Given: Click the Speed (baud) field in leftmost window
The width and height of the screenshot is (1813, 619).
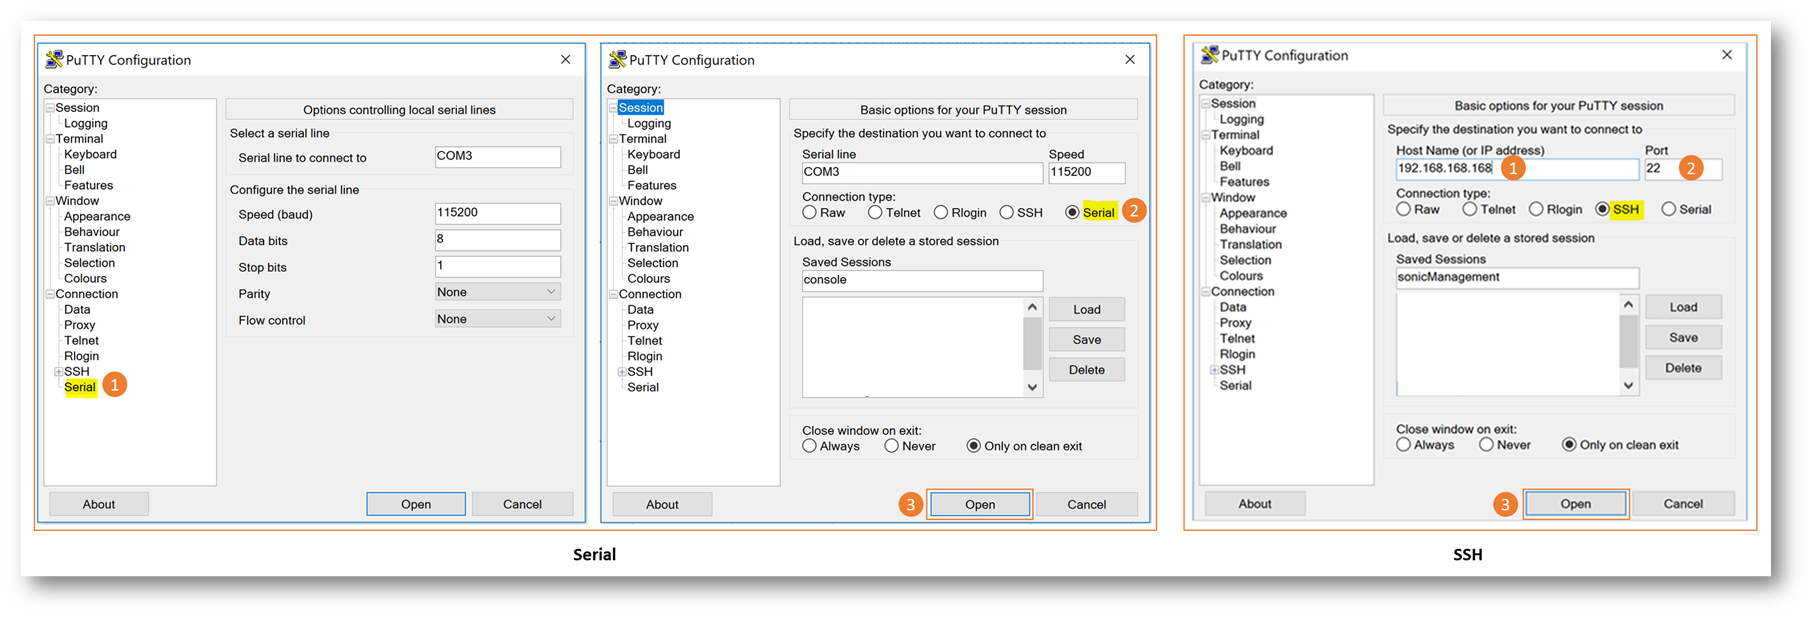Looking at the screenshot, I should pos(497,213).
